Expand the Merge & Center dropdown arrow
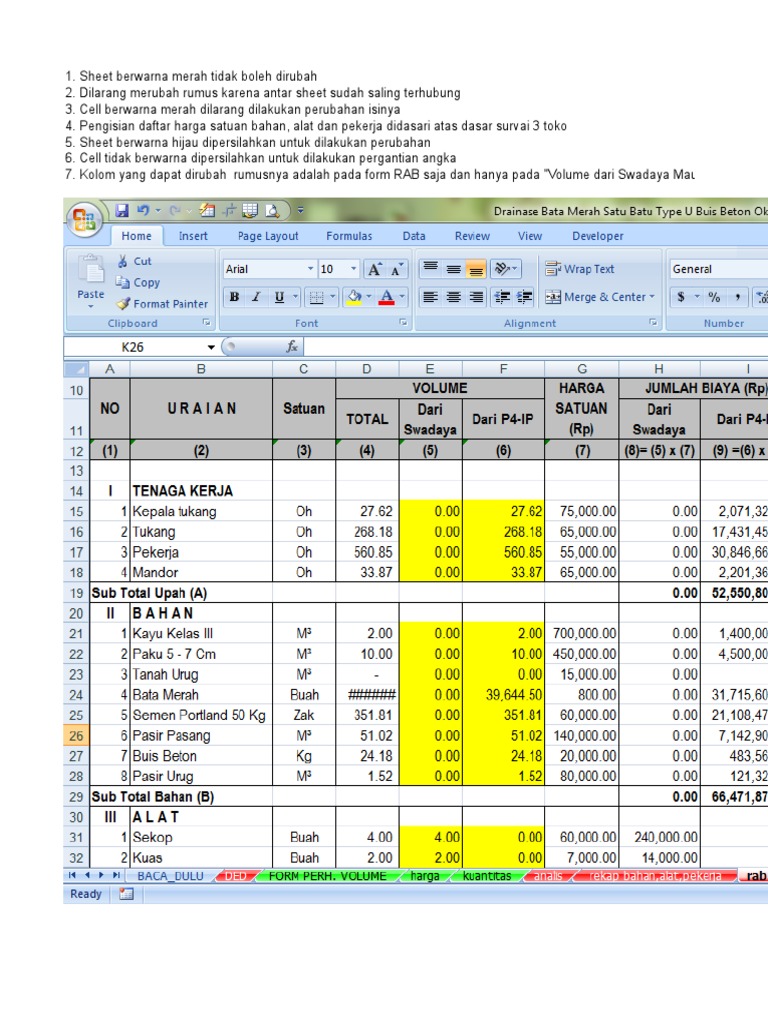 pyautogui.click(x=652, y=297)
